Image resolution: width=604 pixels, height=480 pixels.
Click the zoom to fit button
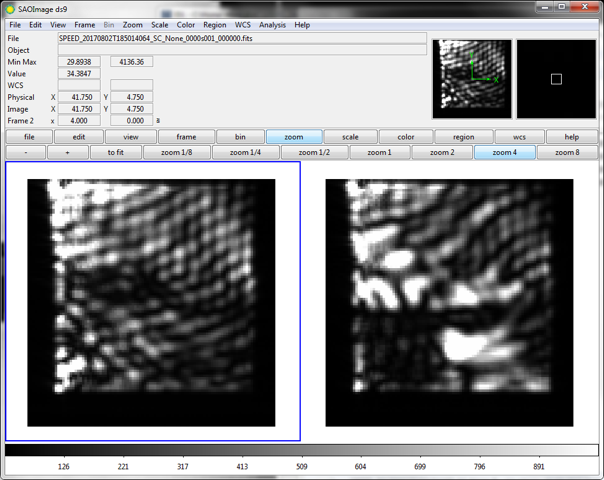[107, 153]
